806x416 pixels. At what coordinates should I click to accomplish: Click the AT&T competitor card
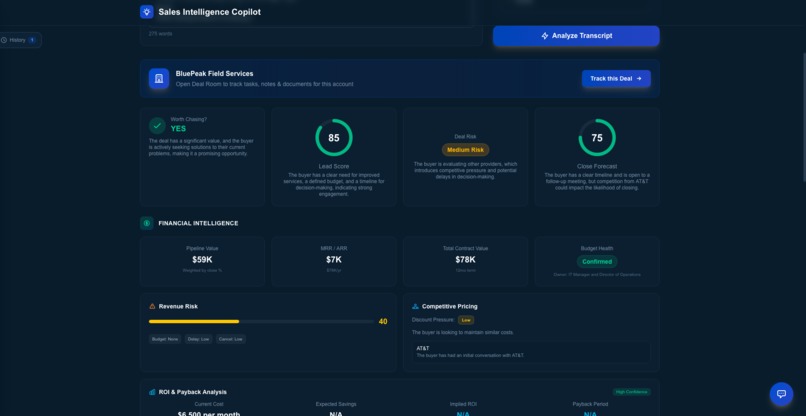pyautogui.click(x=531, y=352)
